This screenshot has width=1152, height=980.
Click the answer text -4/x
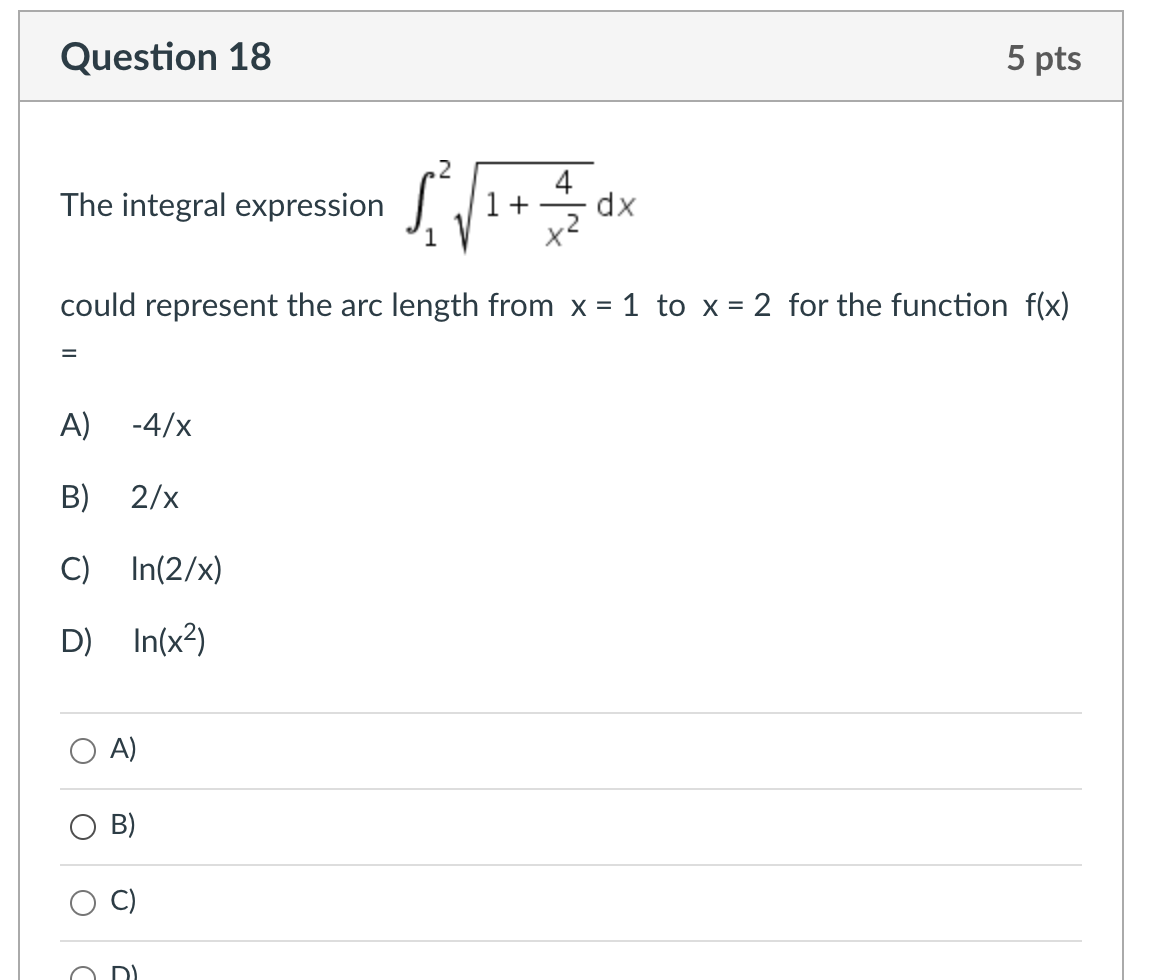[161, 427]
